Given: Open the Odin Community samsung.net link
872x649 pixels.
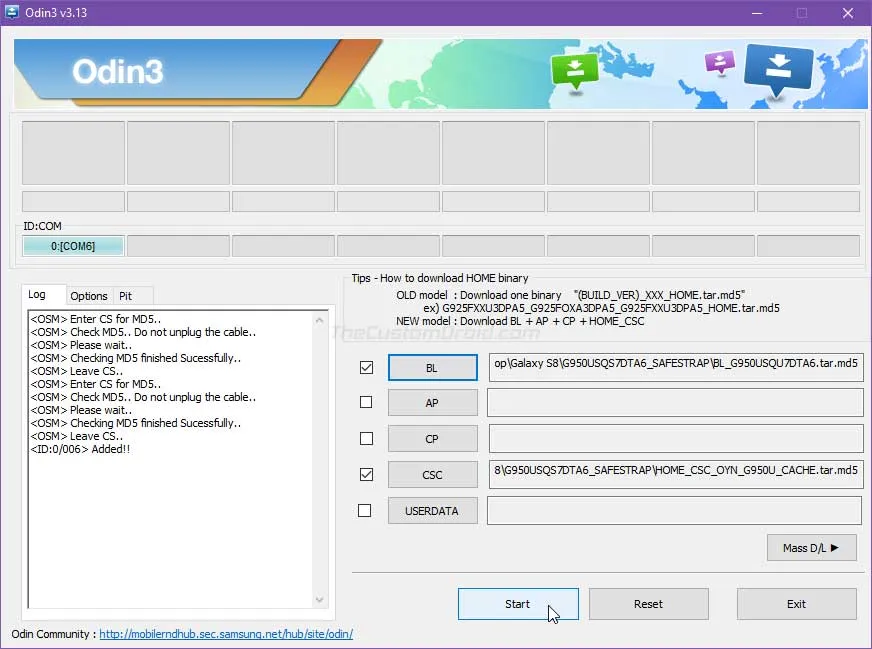Looking at the screenshot, I should point(225,634).
